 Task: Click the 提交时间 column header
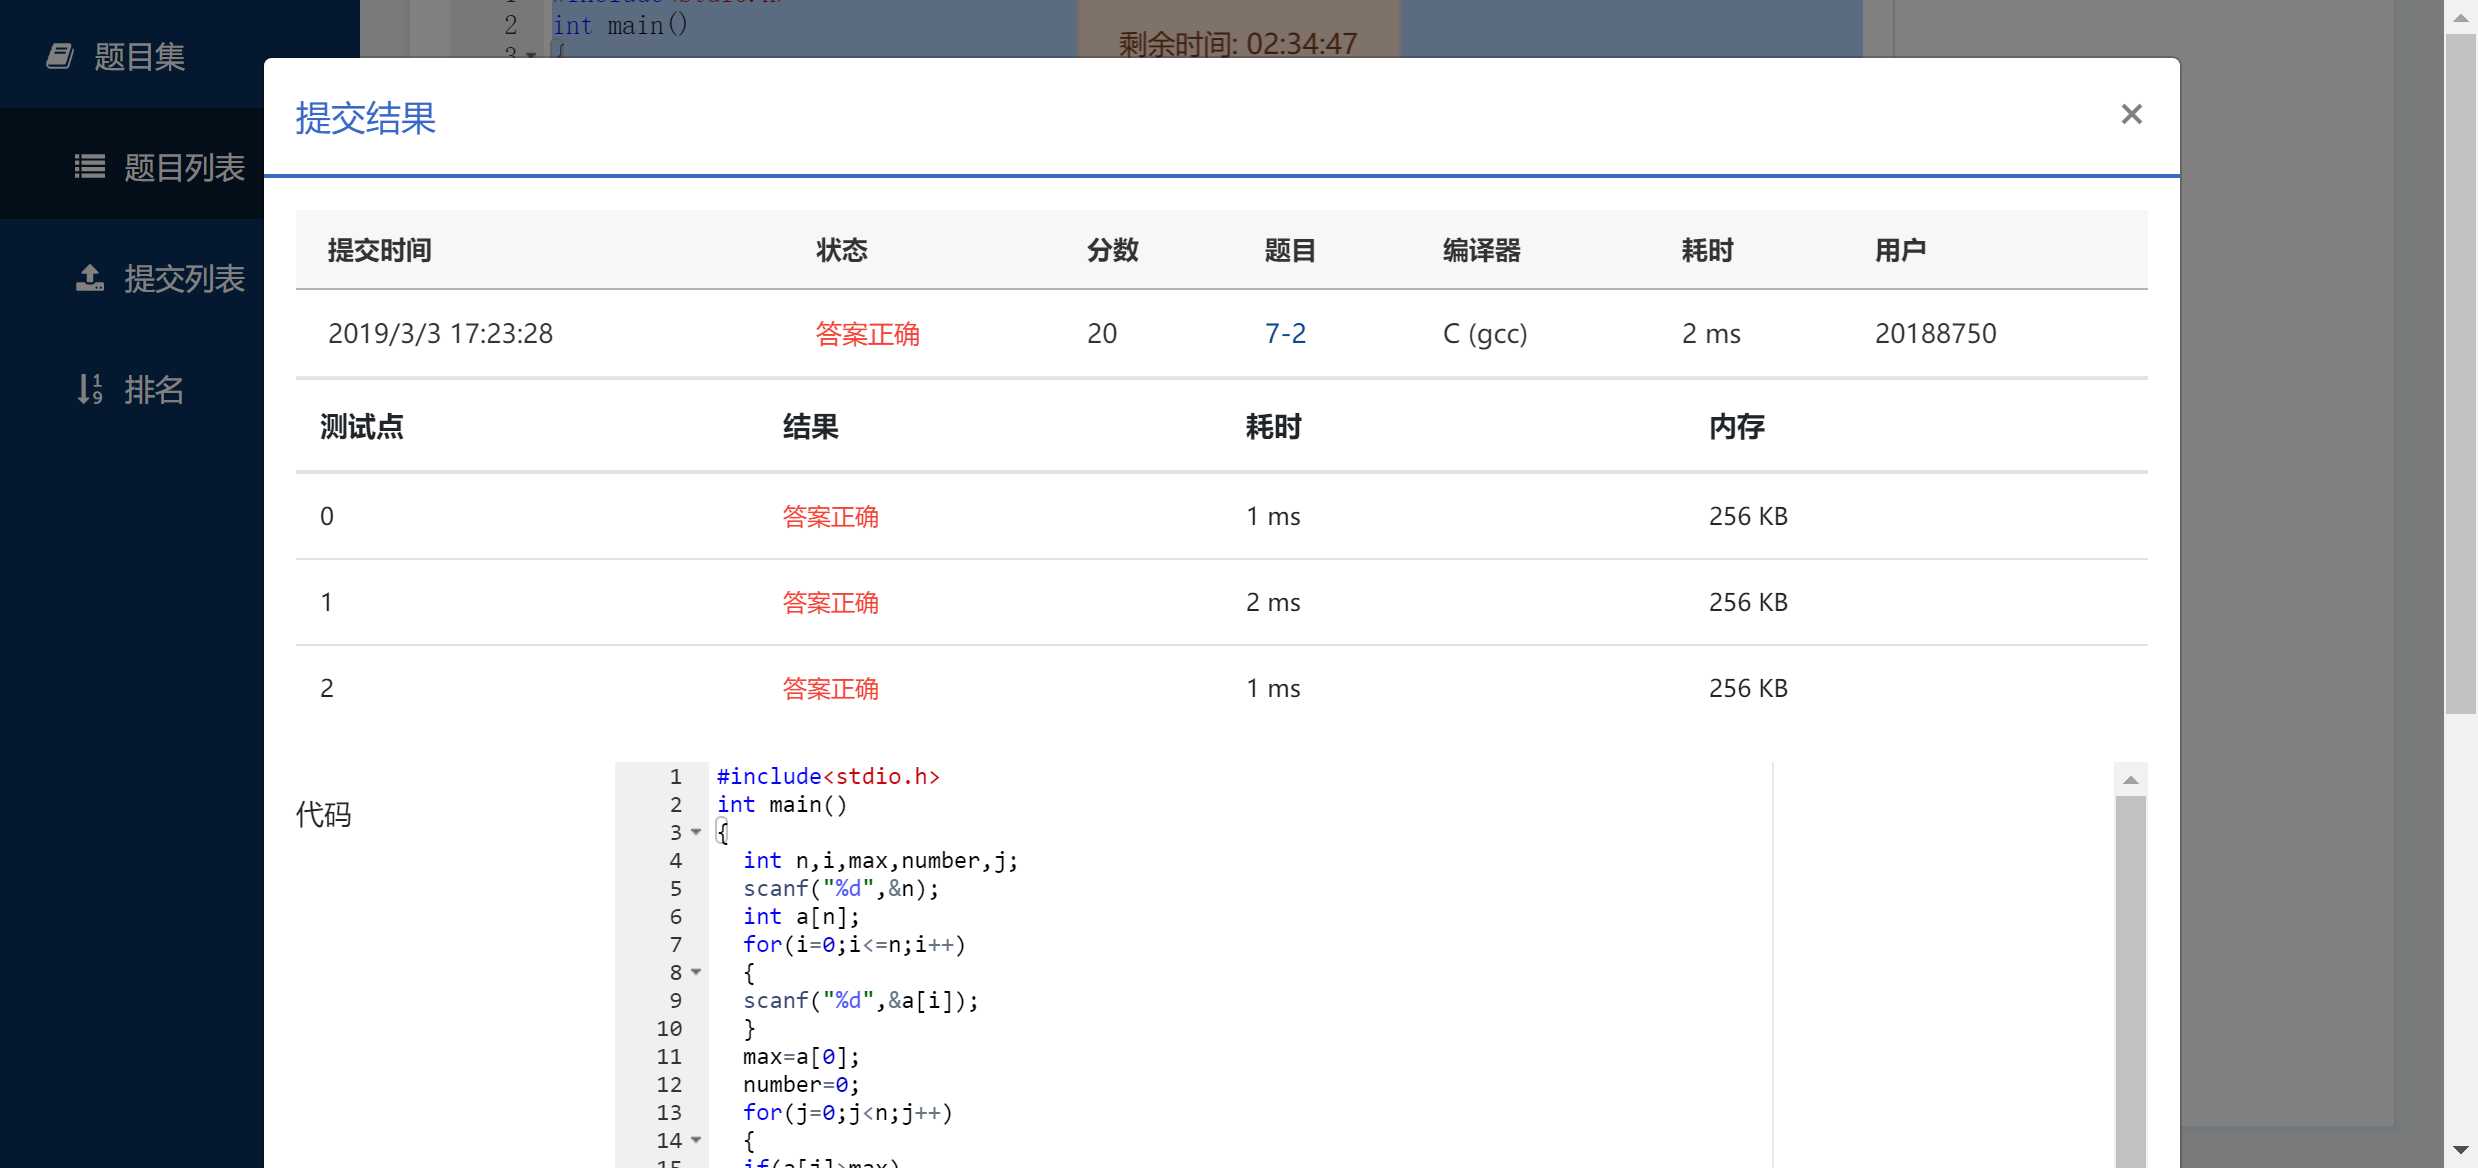pyautogui.click(x=380, y=250)
